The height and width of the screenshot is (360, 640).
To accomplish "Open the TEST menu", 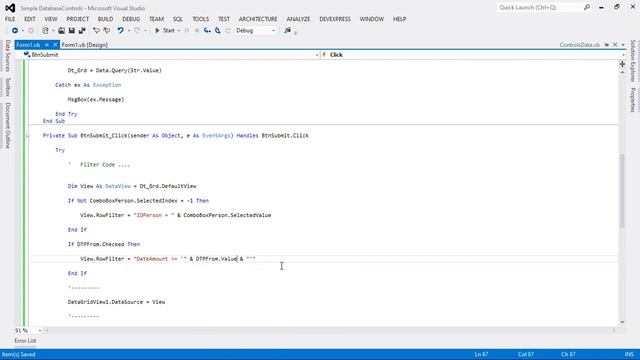I will (x=224, y=19).
